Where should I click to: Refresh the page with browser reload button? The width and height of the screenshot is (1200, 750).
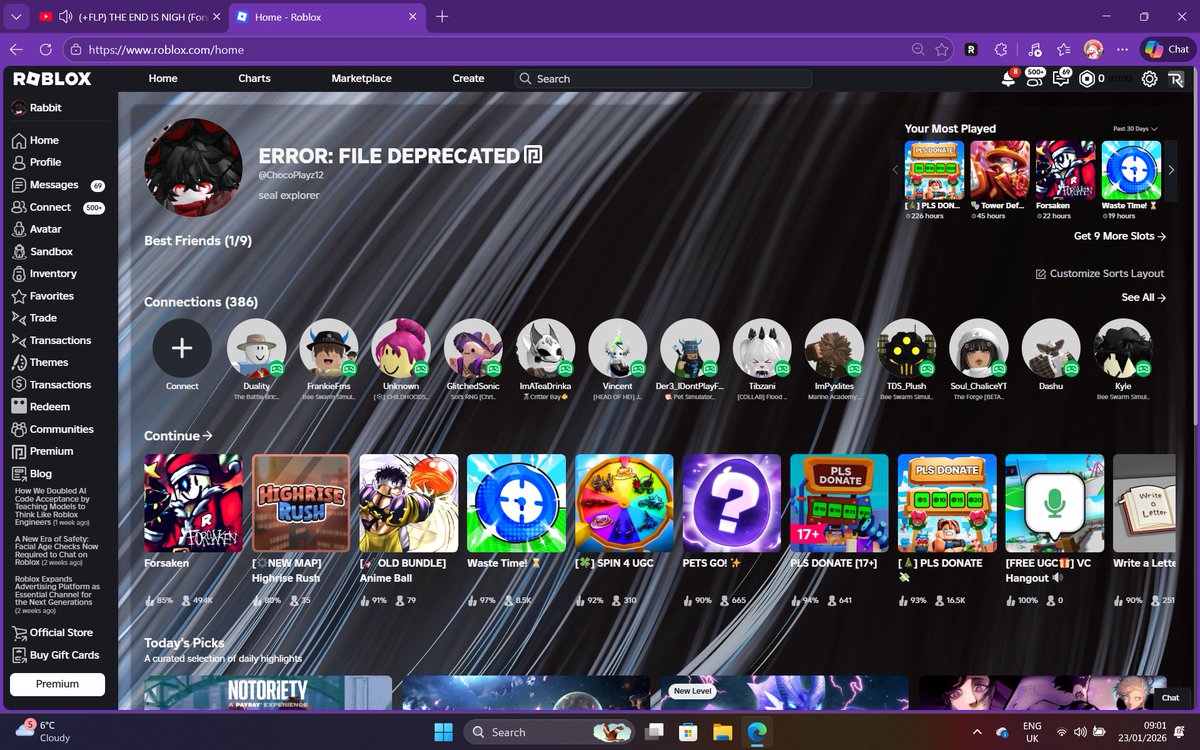point(46,49)
